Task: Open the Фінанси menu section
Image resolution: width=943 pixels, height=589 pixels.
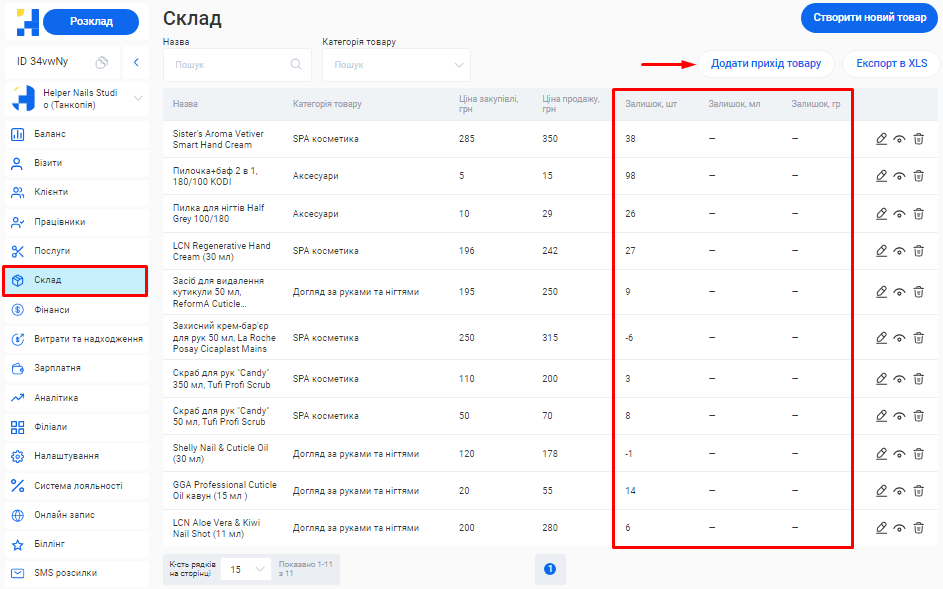Action: [x=52, y=310]
